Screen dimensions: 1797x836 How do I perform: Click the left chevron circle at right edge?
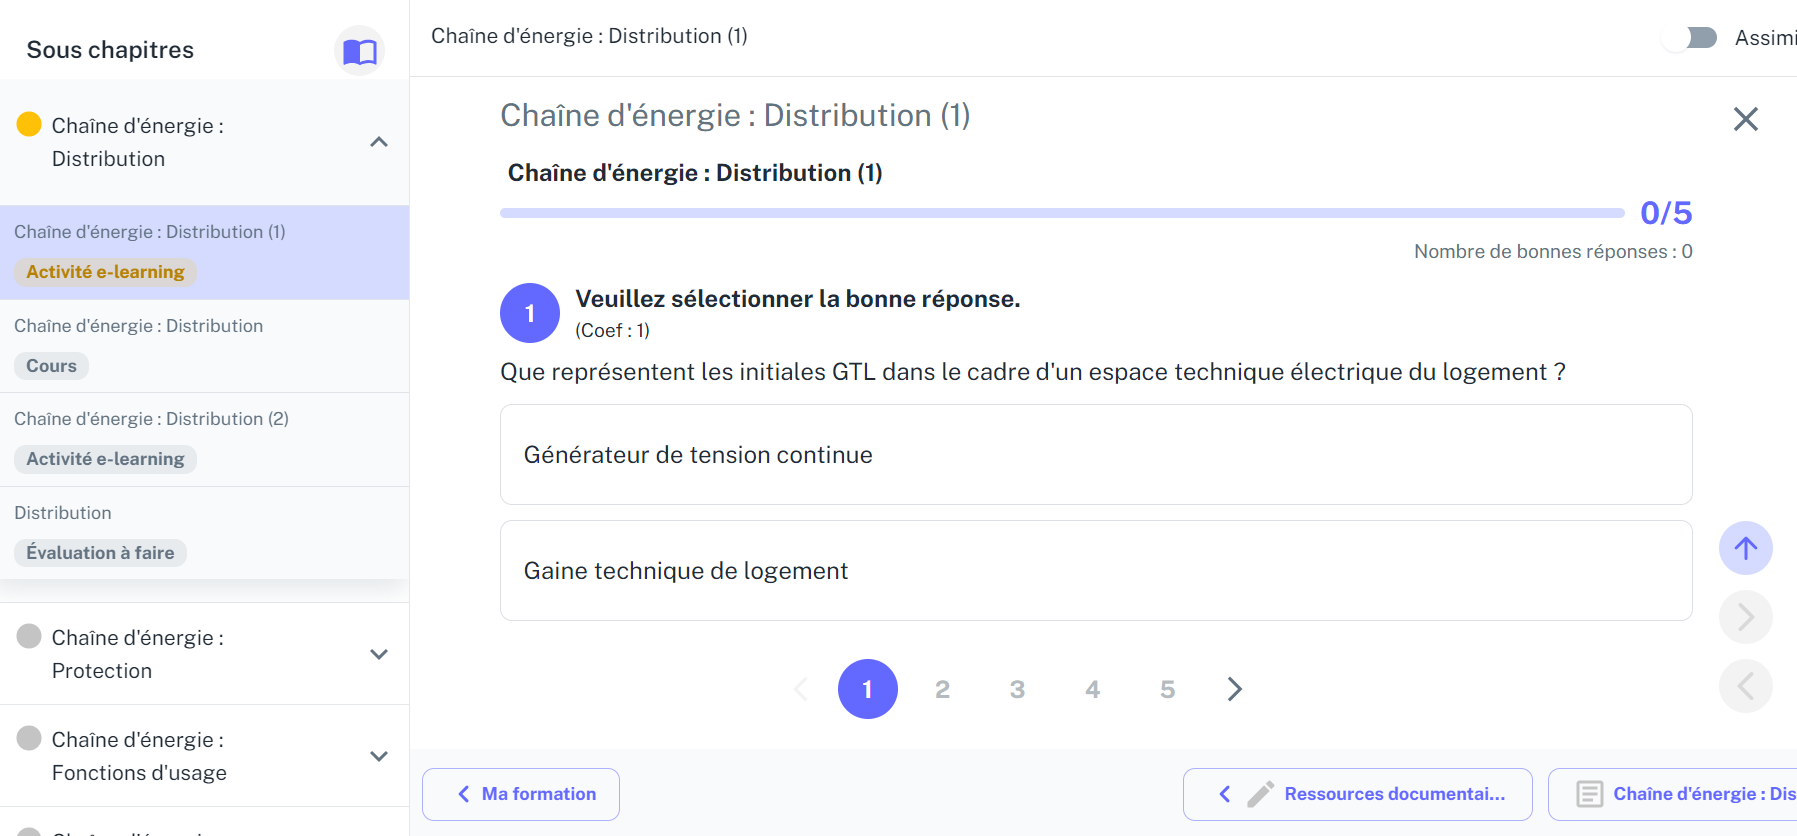1745,686
